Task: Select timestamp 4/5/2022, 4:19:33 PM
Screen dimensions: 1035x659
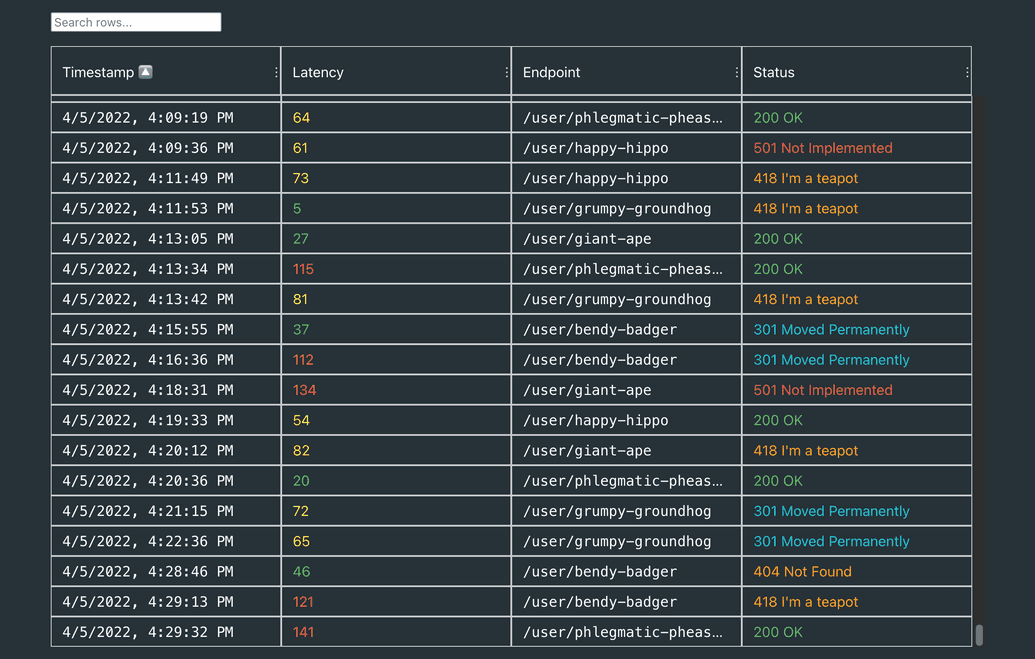Action: coord(148,421)
